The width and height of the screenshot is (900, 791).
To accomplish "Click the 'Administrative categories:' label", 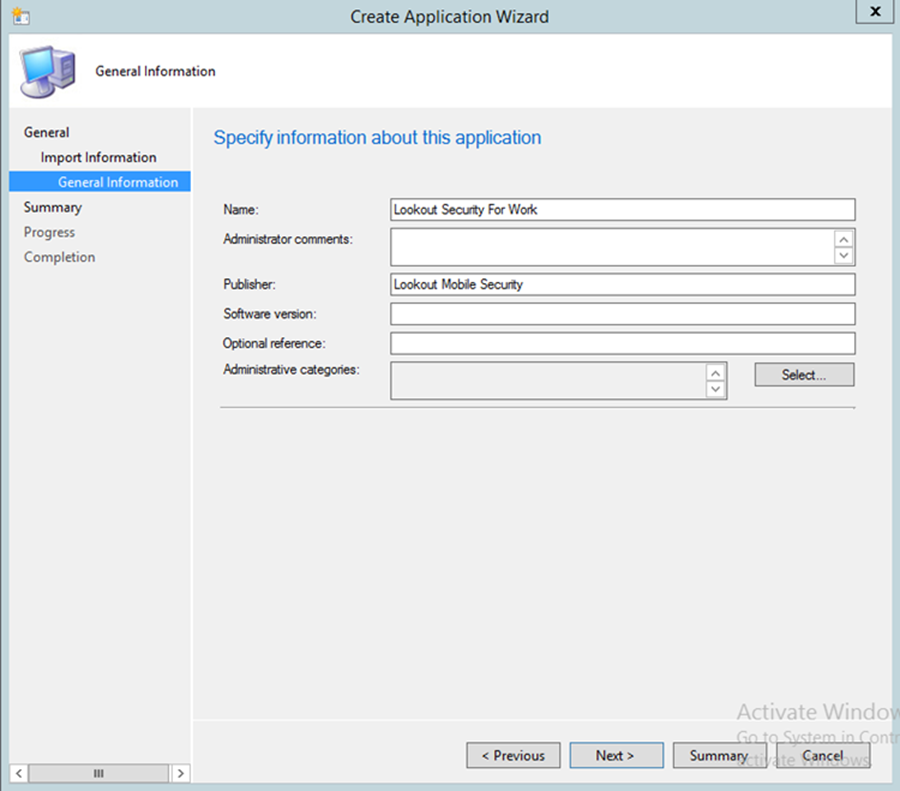I will [x=291, y=369].
